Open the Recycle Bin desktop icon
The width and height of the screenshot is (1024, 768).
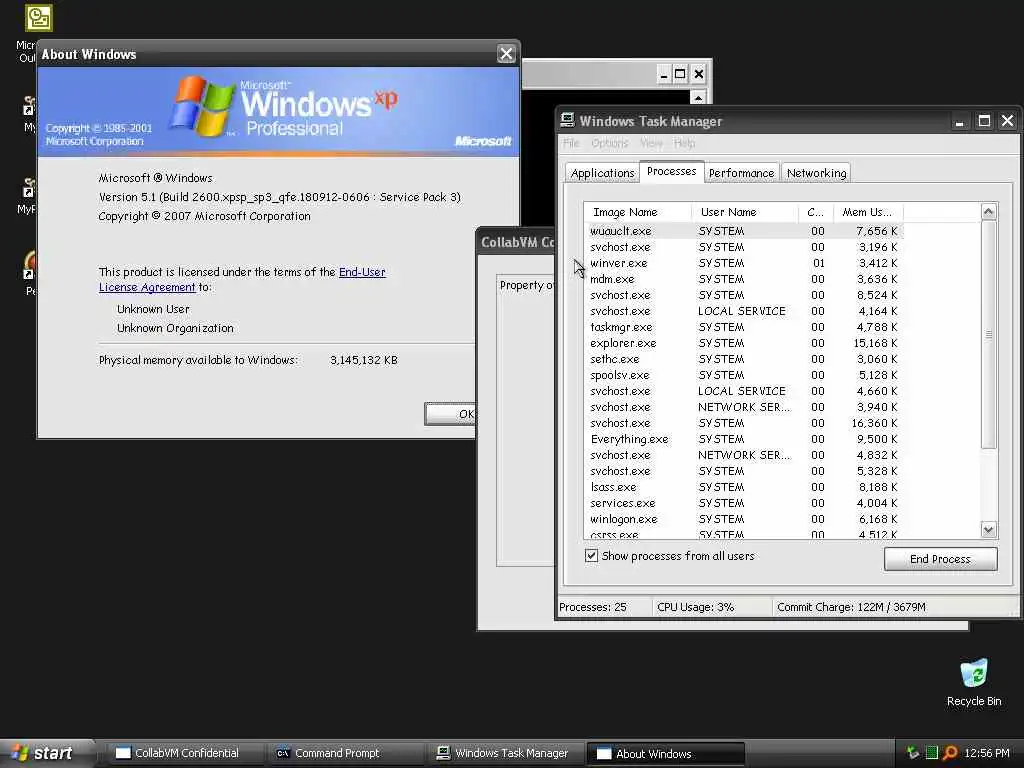point(974,682)
